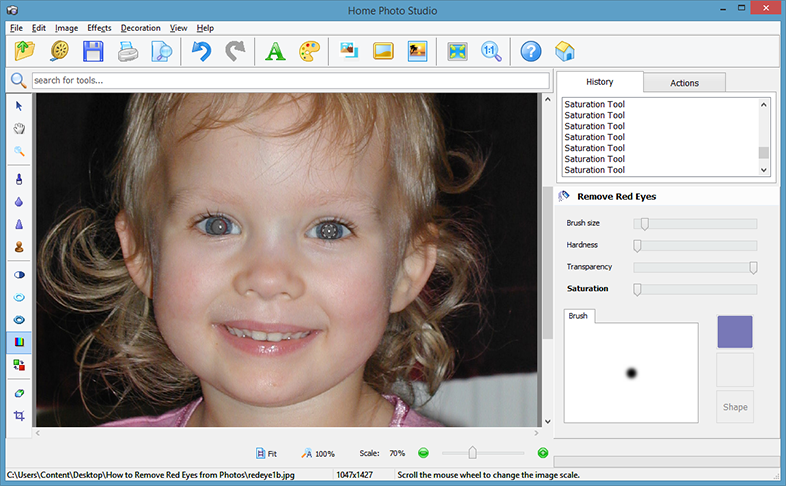The width and height of the screenshot is (786, 486).
Task: Click the Shape button
Action: [x=735, y=407]
